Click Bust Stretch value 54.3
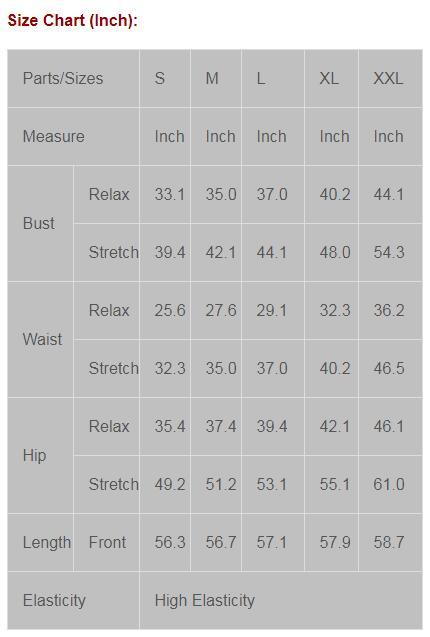Image resolution: width=430 pixels, height=637 pixels. coord(389,252)
